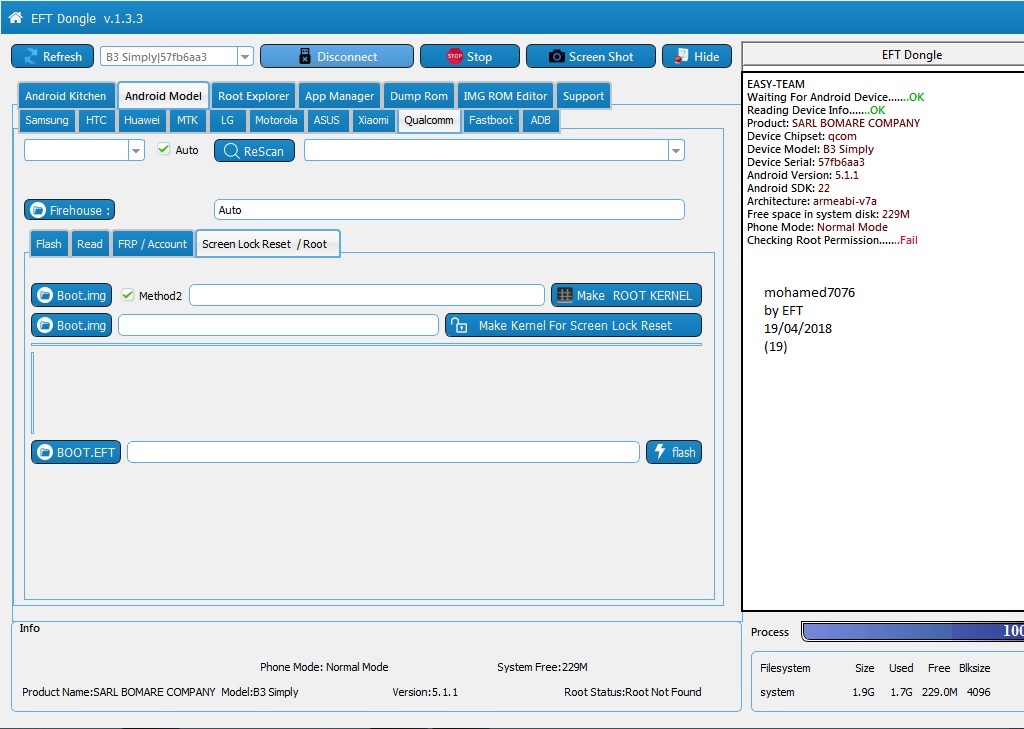Open the Root Explorer tab
Viewport: 1024px width, 729px height.
(253, 96)
